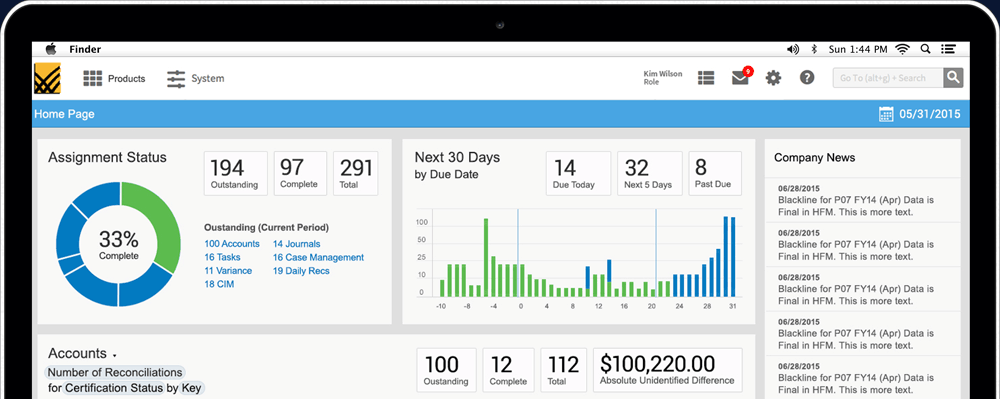Open the Finder menu
The width and height of the screenshot is (1000, 399).
click(85, 49)
